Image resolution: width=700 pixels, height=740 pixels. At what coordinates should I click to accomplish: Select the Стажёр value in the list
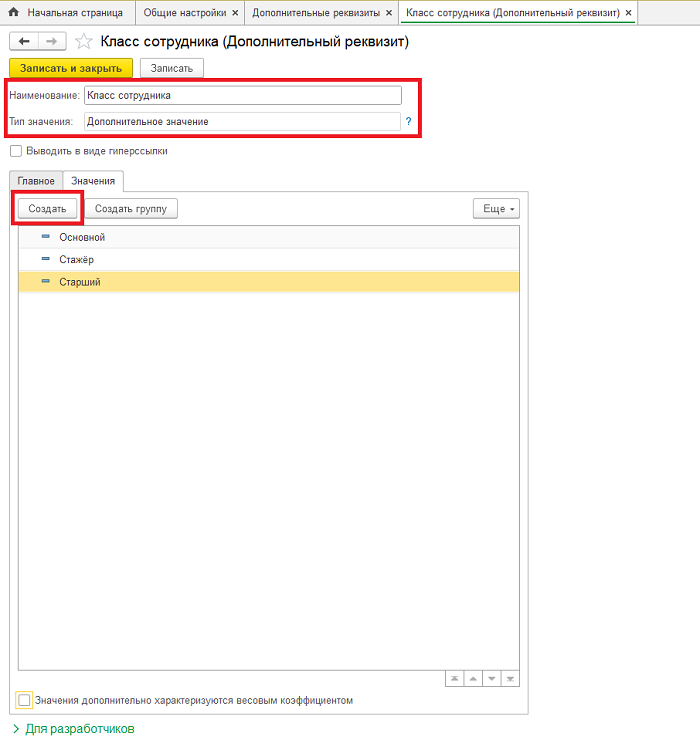click(77, 260)
